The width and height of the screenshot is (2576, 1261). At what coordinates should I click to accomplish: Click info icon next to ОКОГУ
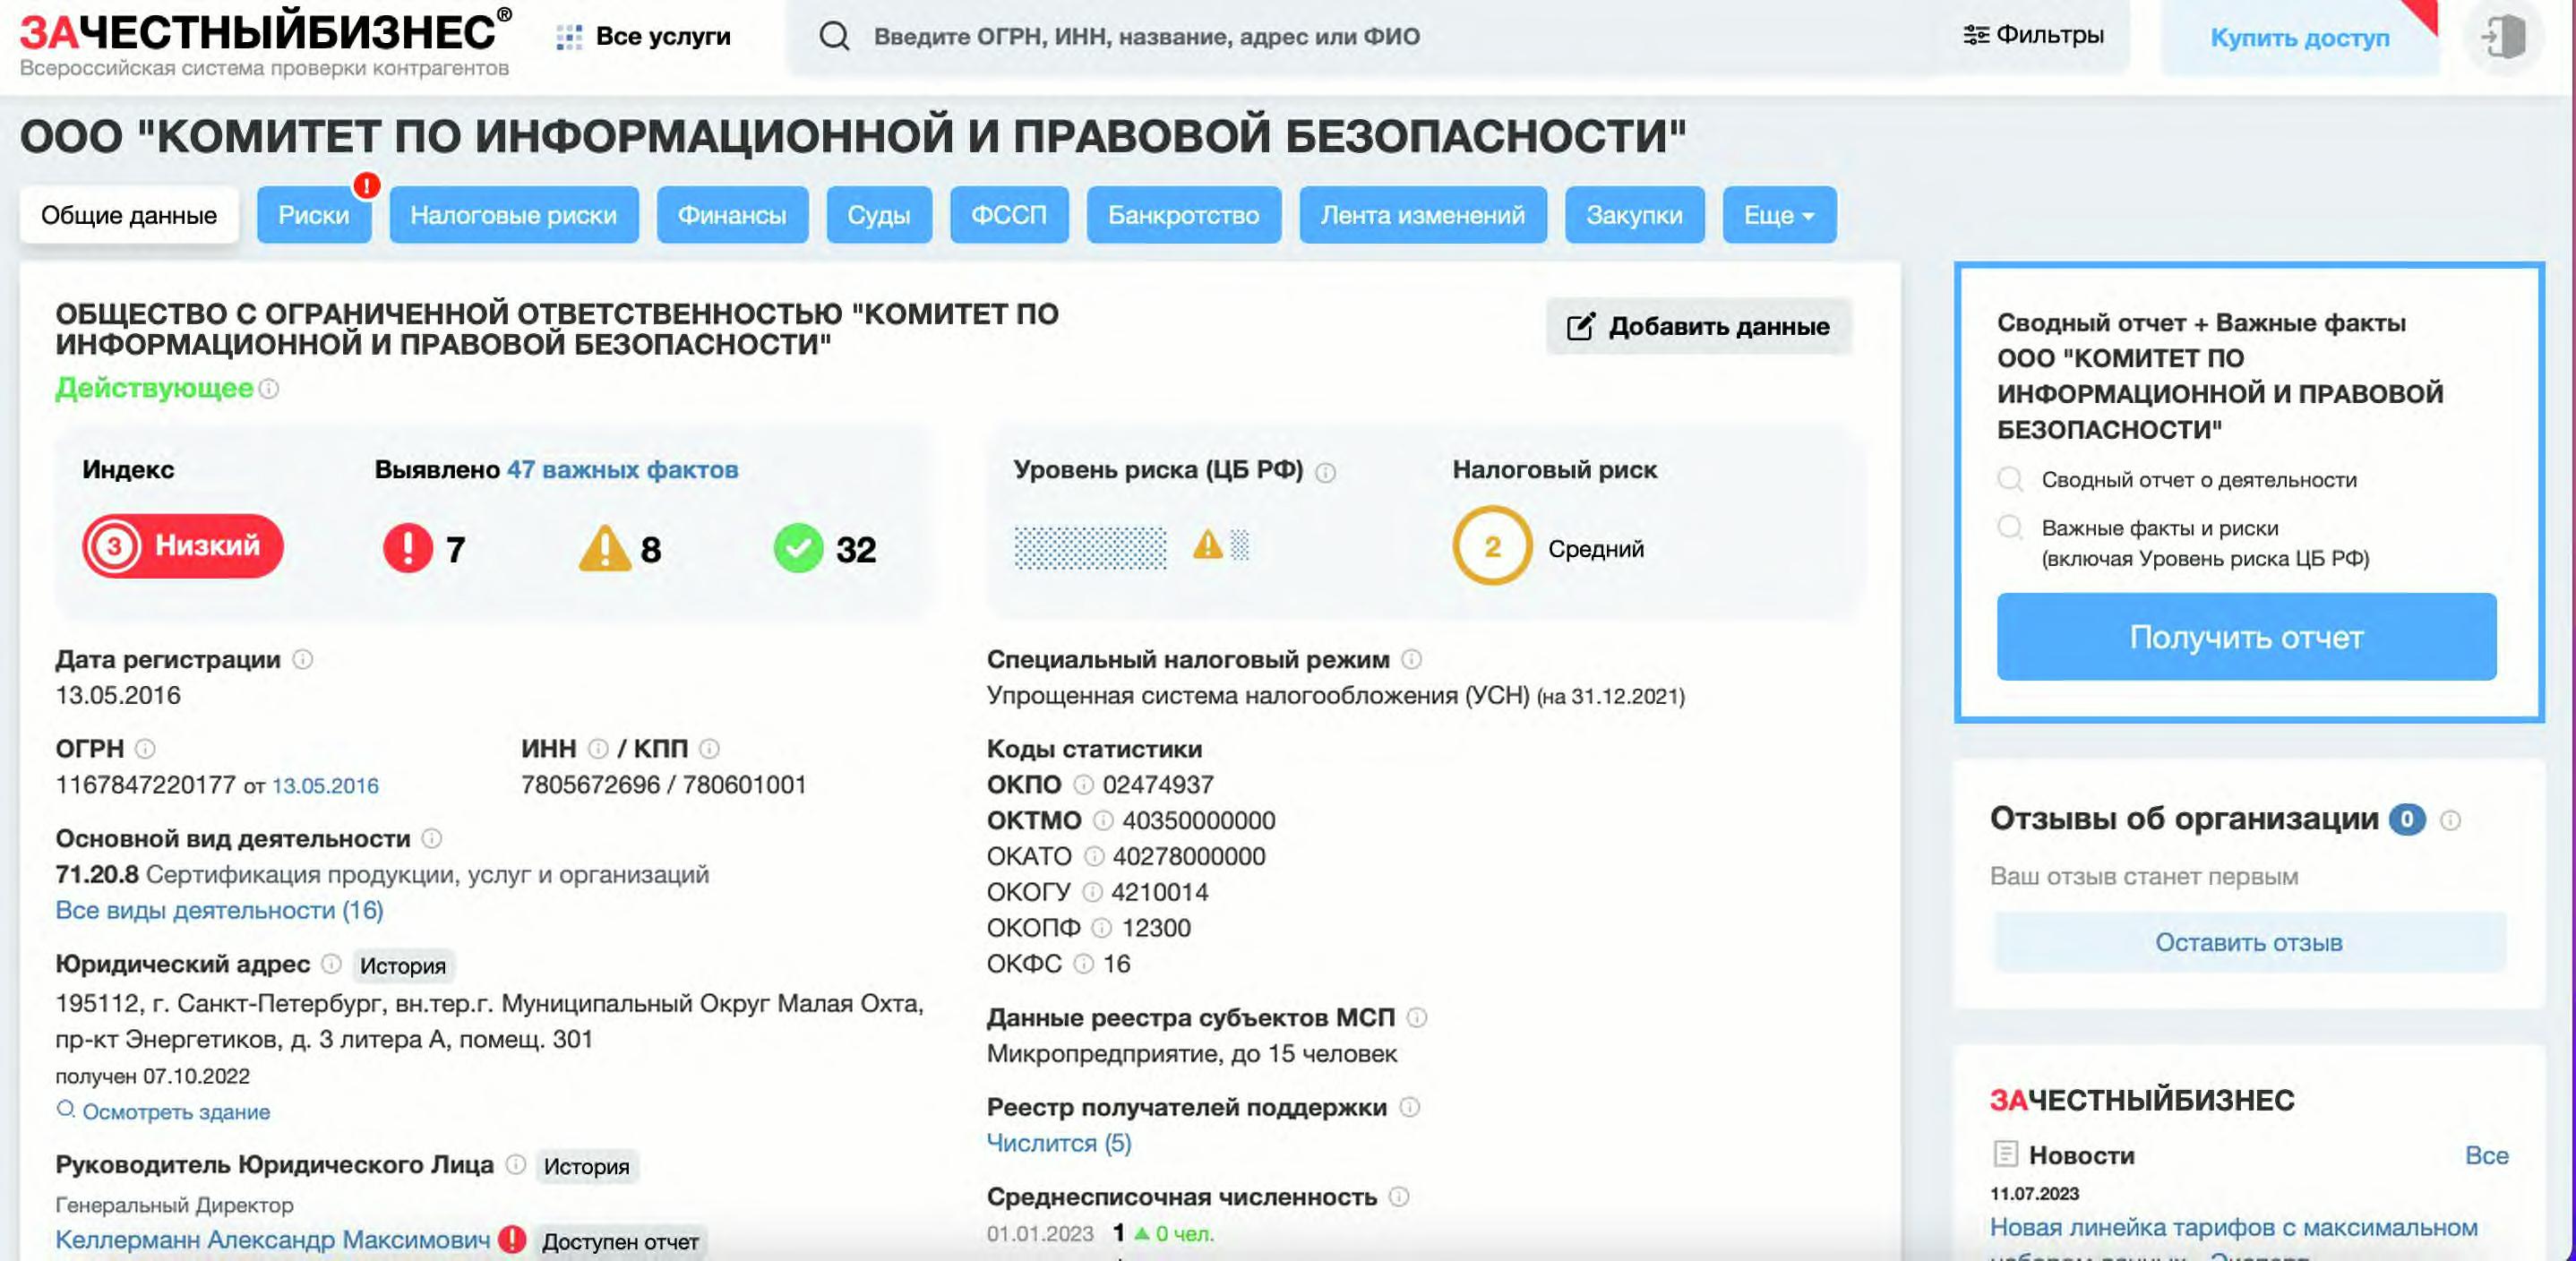[1092, 891]
